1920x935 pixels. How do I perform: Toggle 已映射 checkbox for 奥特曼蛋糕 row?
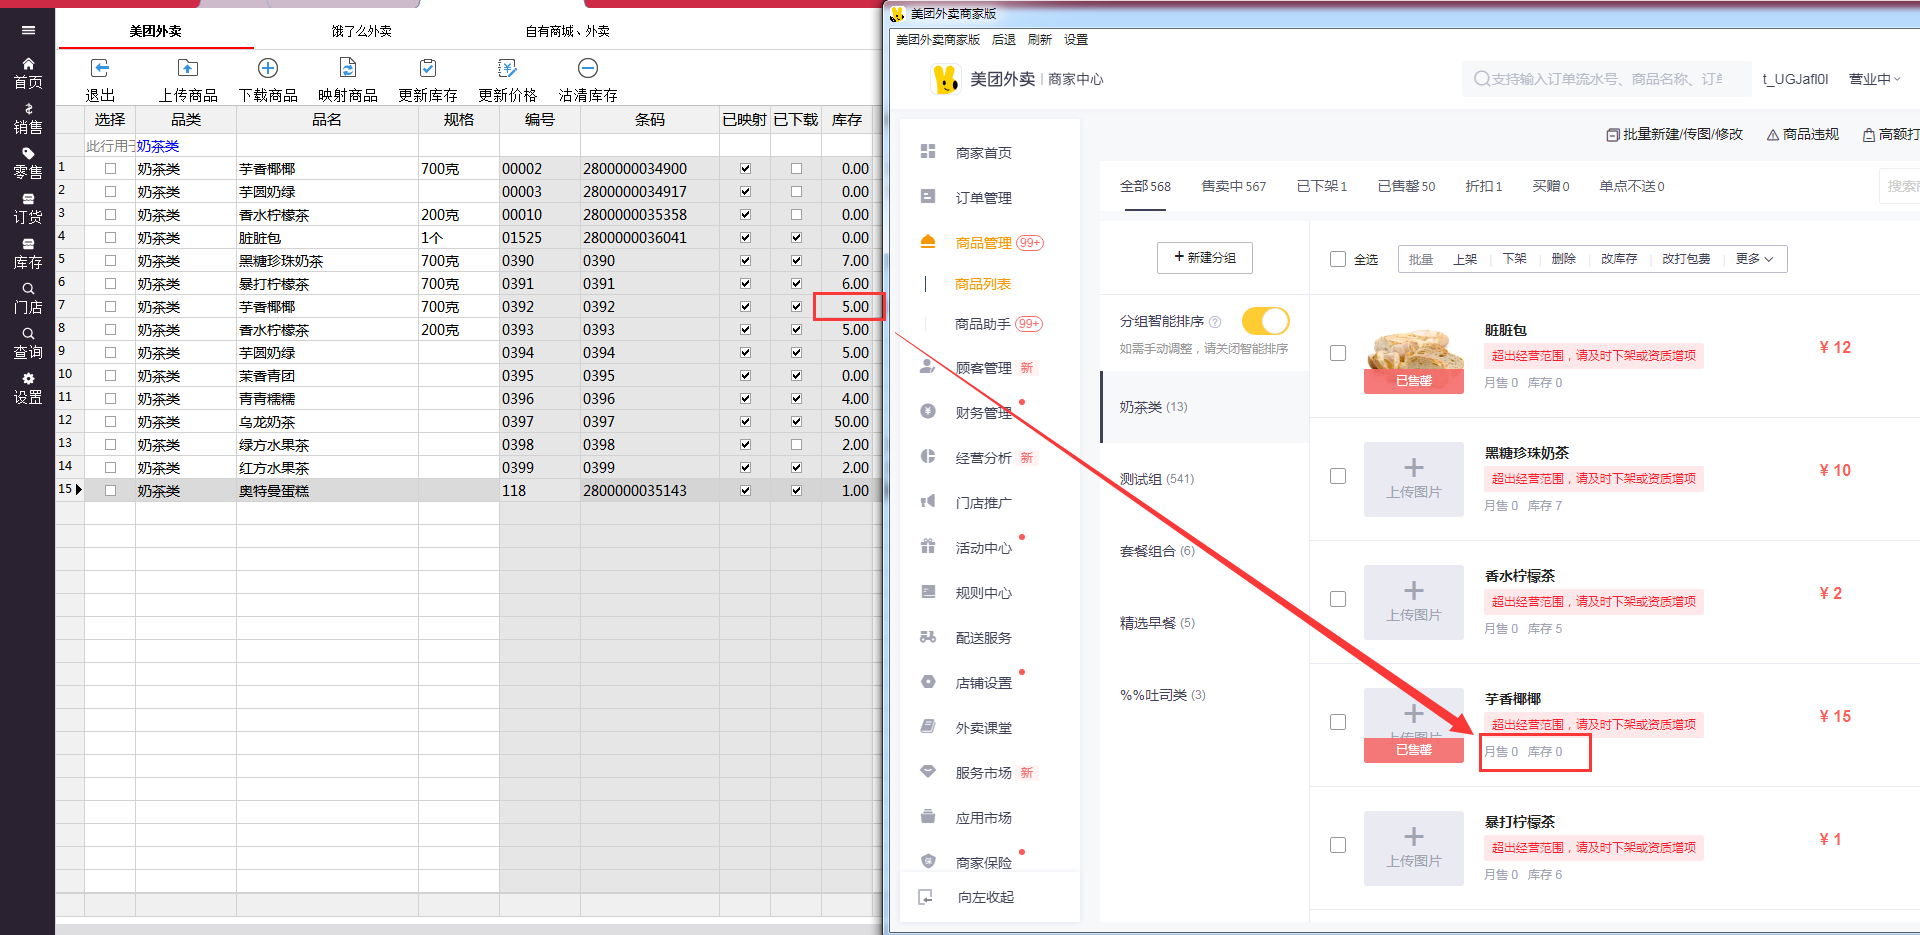(745, 491)
